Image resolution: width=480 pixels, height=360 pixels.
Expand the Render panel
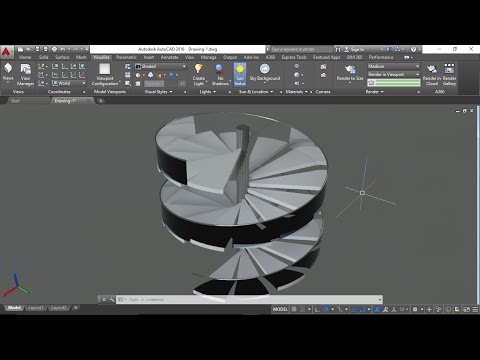pyautogui.click(x=375, y=92)
